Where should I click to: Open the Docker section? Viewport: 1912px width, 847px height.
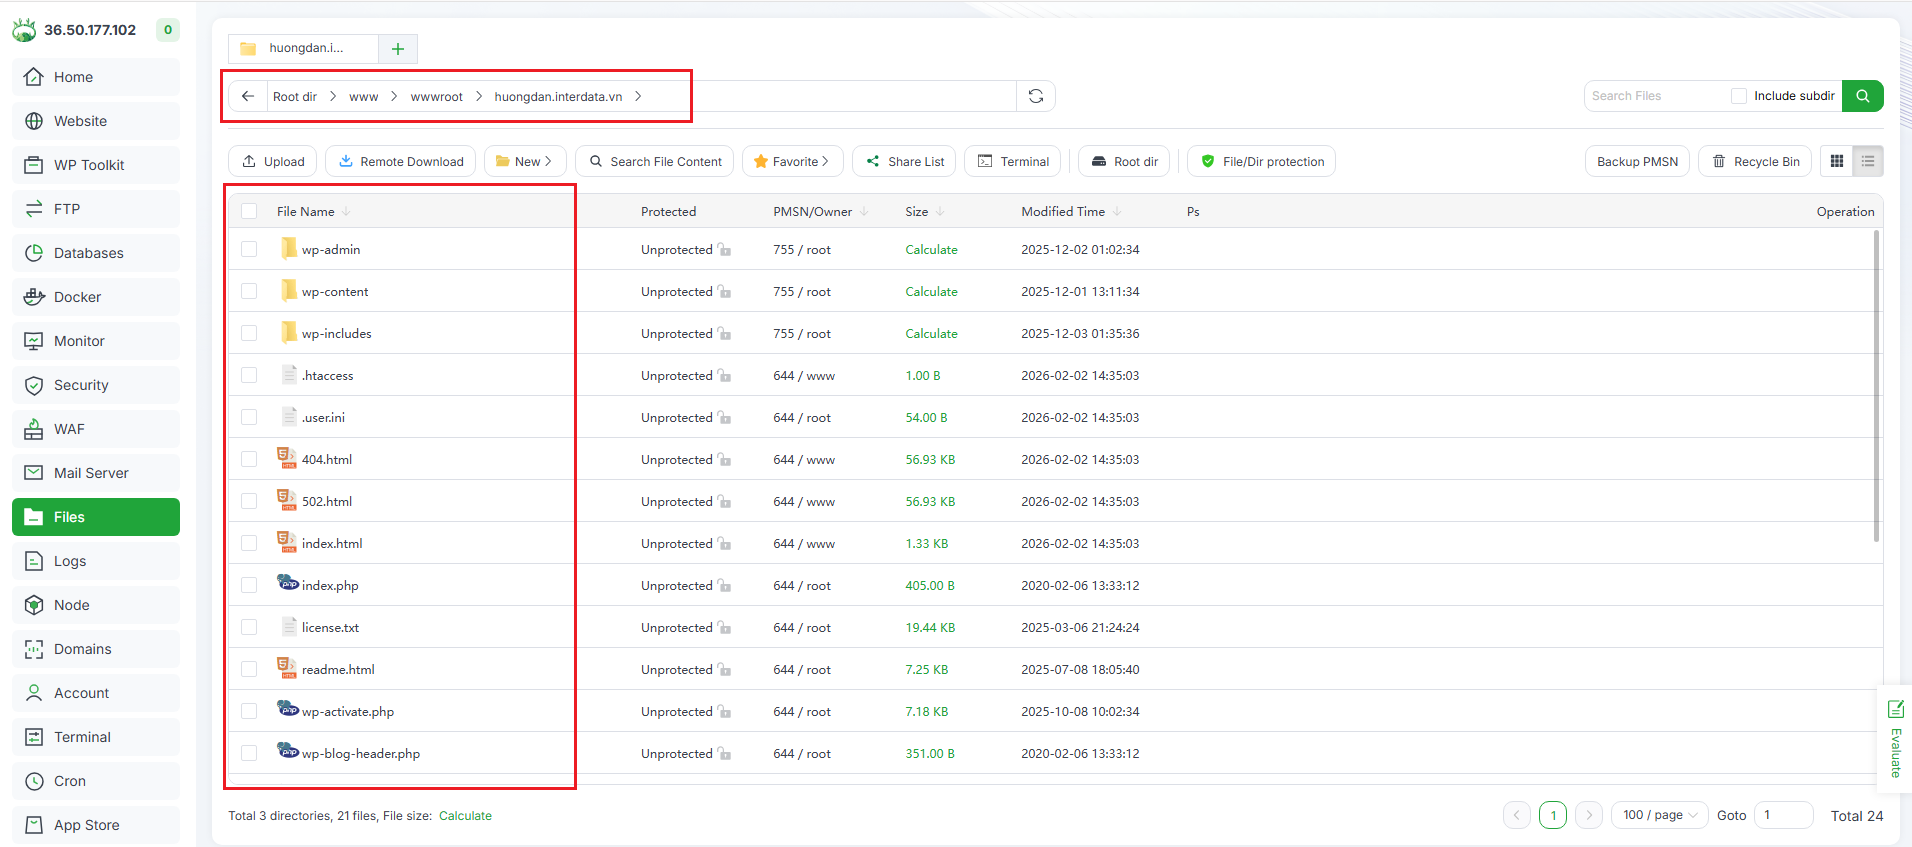pos(96,297)
